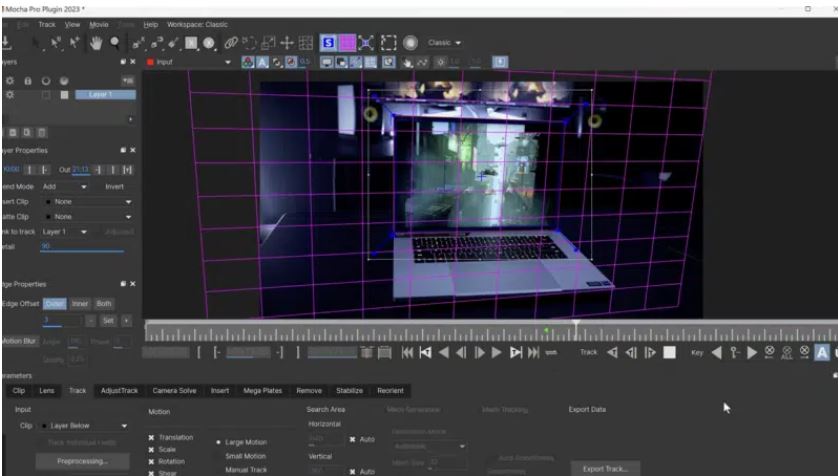Open the Matte Clip None dropdown
Viewport: 838px width, 476px height.
point(87,217)
